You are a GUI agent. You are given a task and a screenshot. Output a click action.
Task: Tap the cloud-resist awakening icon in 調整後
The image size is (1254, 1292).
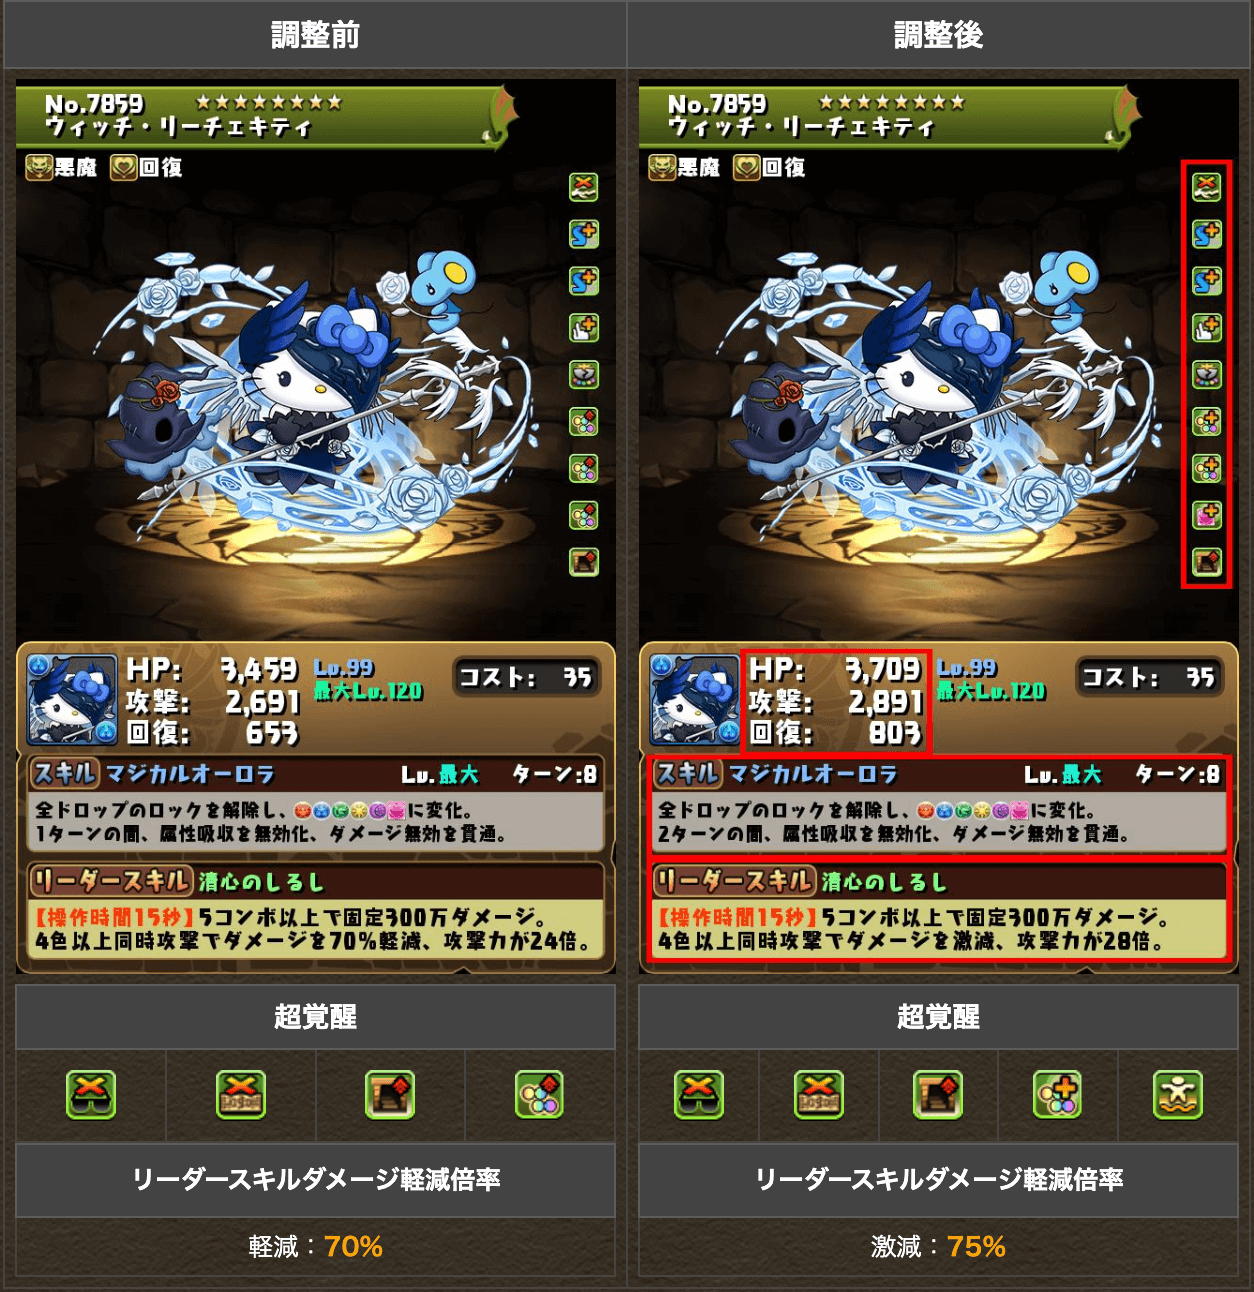tap(1207, 186)
